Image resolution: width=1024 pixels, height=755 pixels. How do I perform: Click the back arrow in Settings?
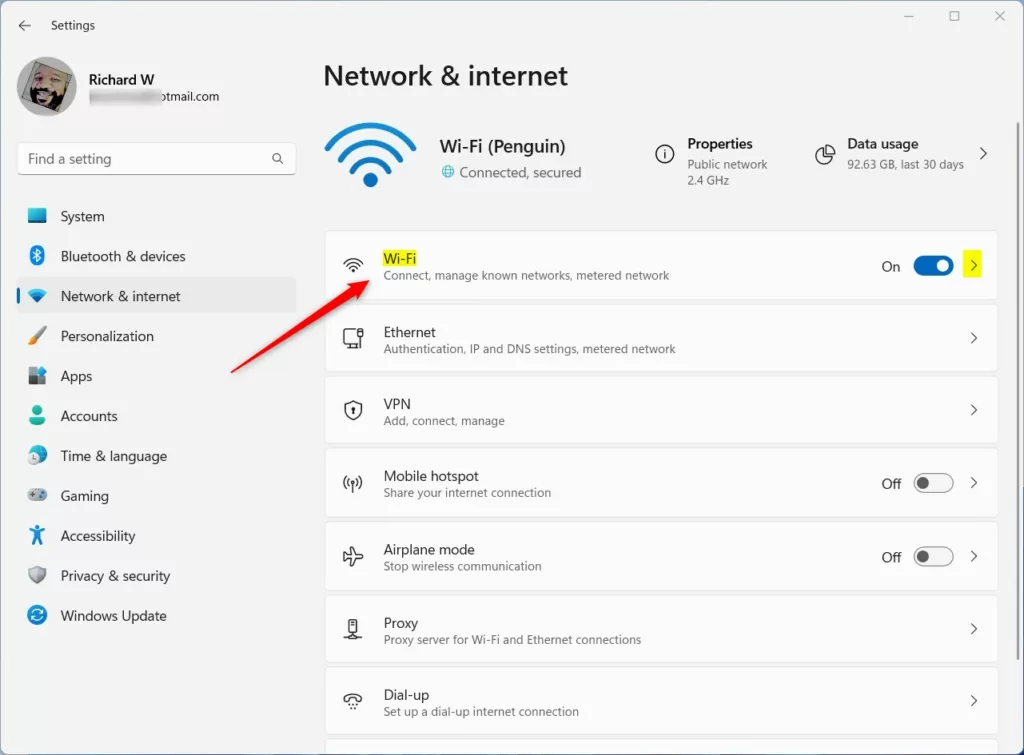click(25, 25)
